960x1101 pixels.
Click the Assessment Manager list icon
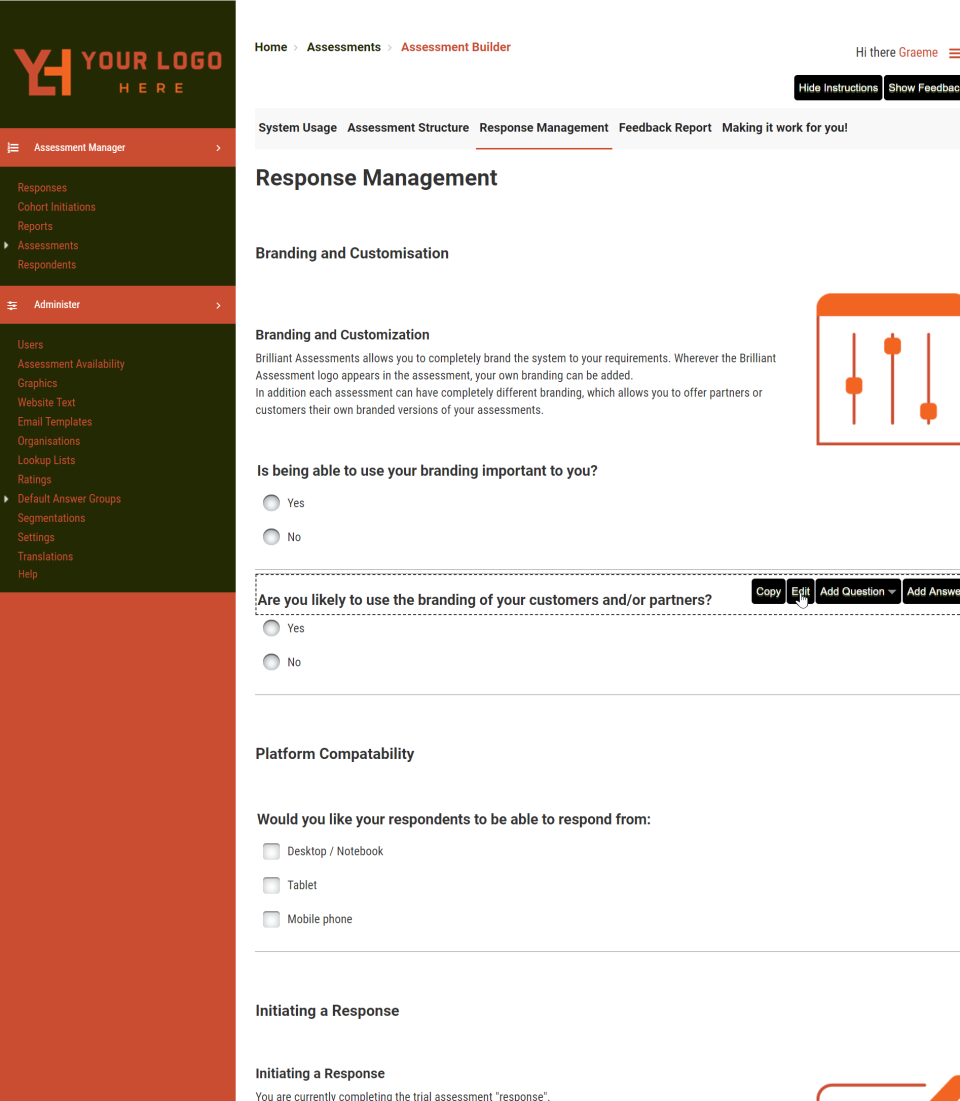tap(13, 147)
